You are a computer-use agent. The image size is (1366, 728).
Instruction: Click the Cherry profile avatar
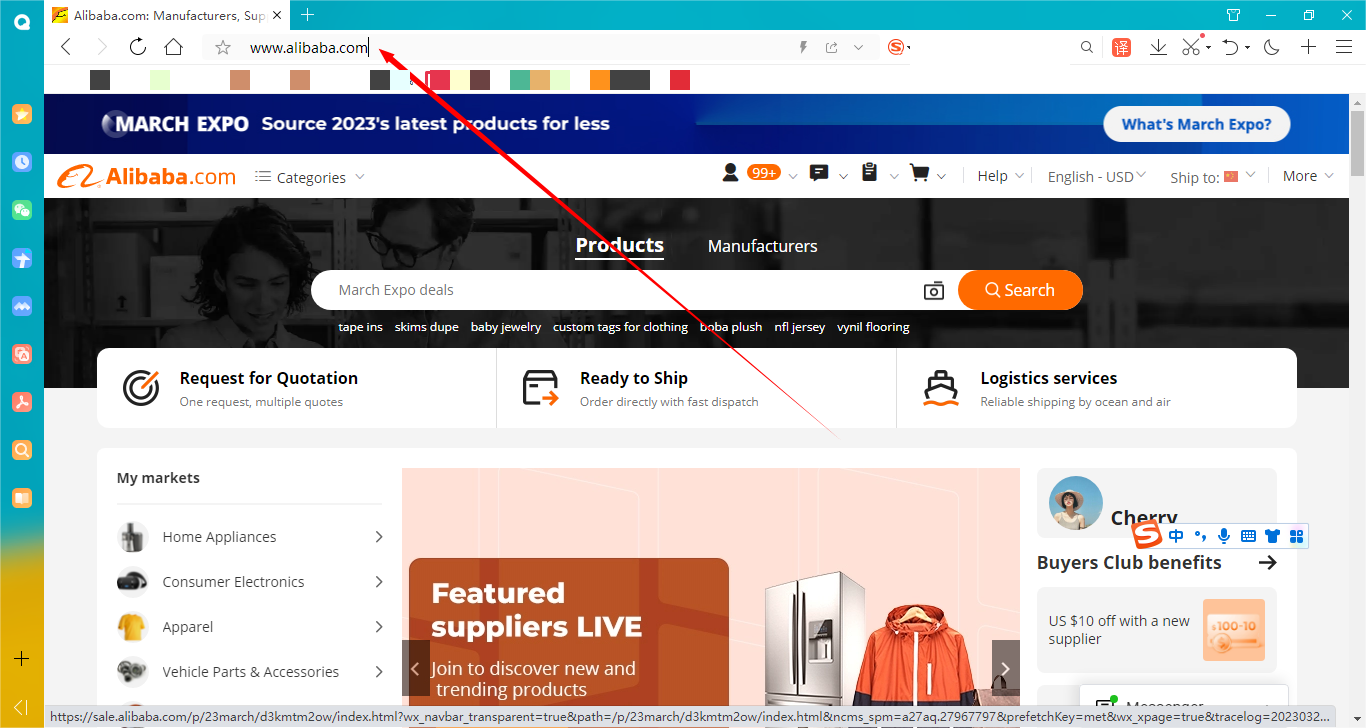coord(1076,502)
